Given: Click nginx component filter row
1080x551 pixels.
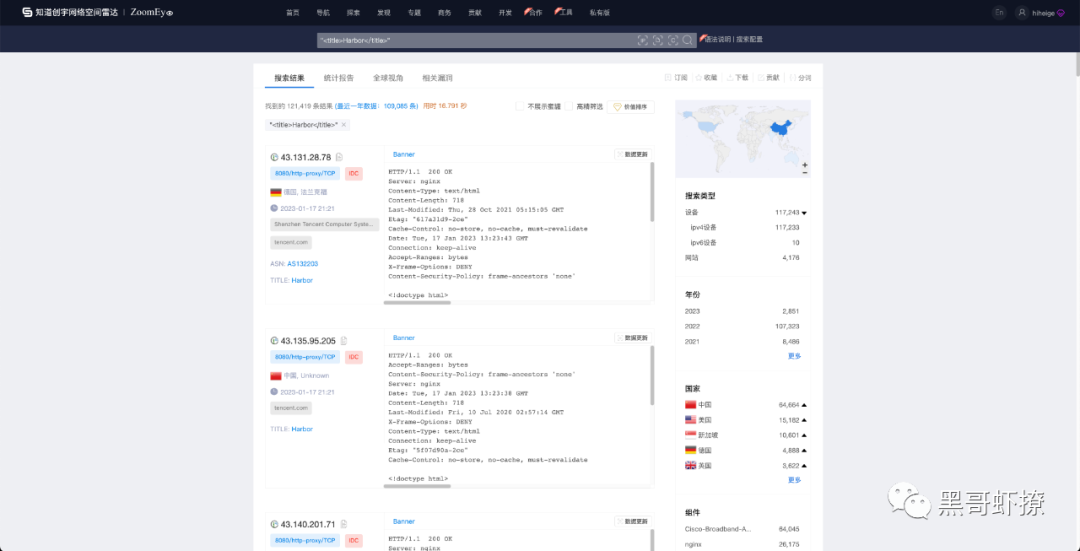Looking at the screenshot, I should [742, 544].
